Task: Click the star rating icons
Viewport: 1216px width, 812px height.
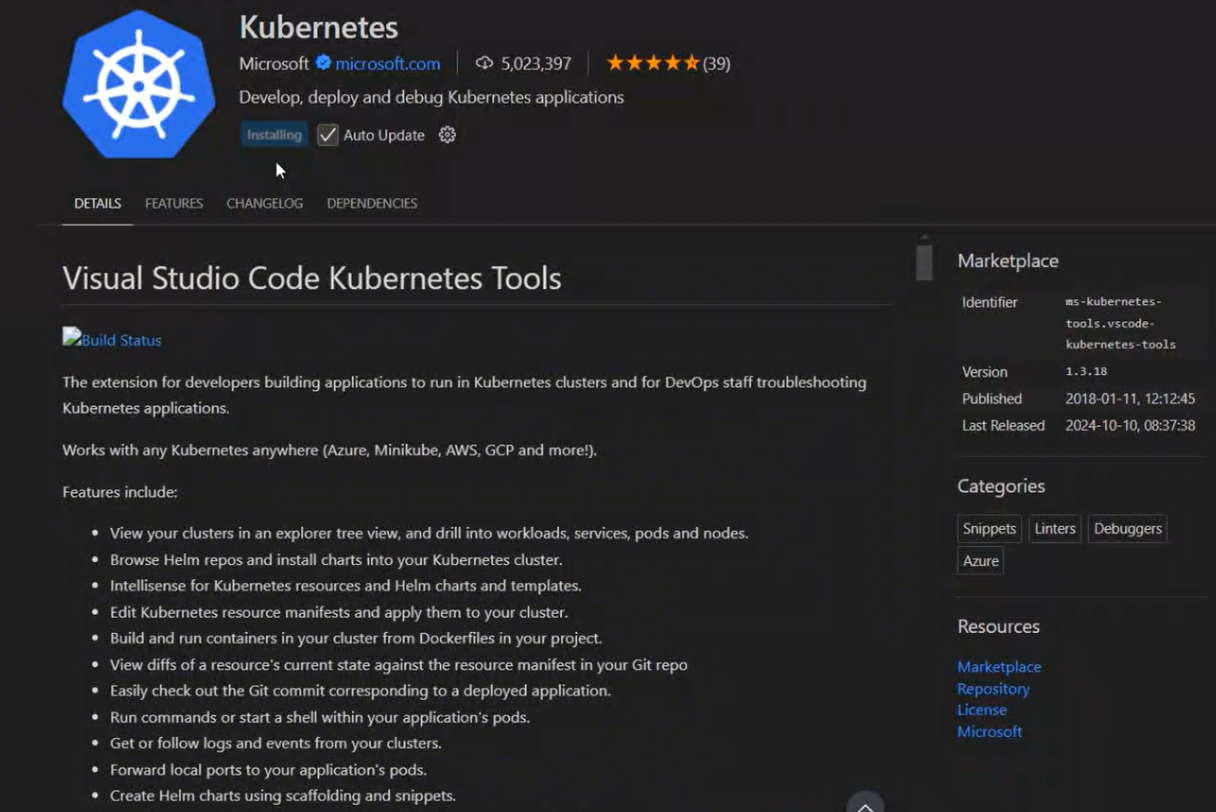Action: 652,63
